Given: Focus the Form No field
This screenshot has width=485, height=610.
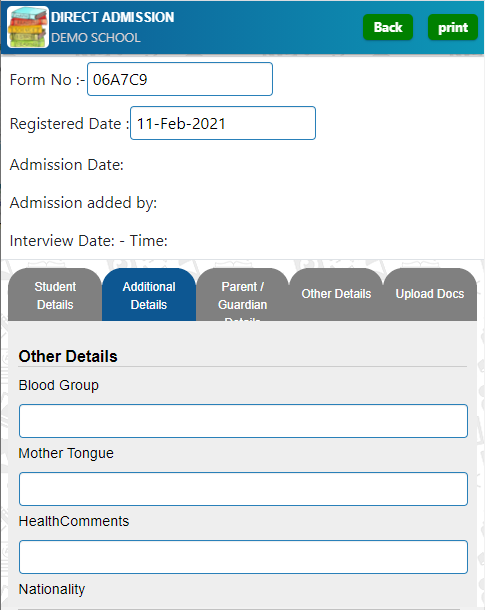Looking at the screenshot, I should [x=180, y=79].
